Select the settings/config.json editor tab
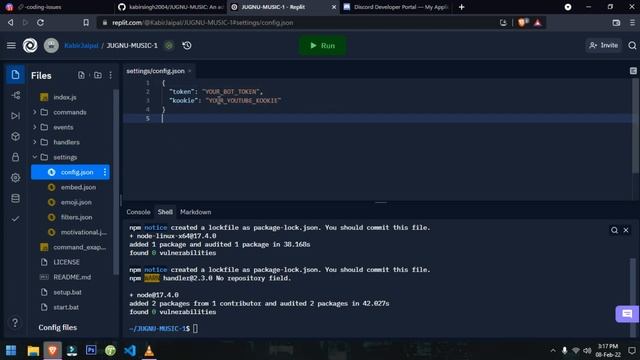 (x=156, y=71)
